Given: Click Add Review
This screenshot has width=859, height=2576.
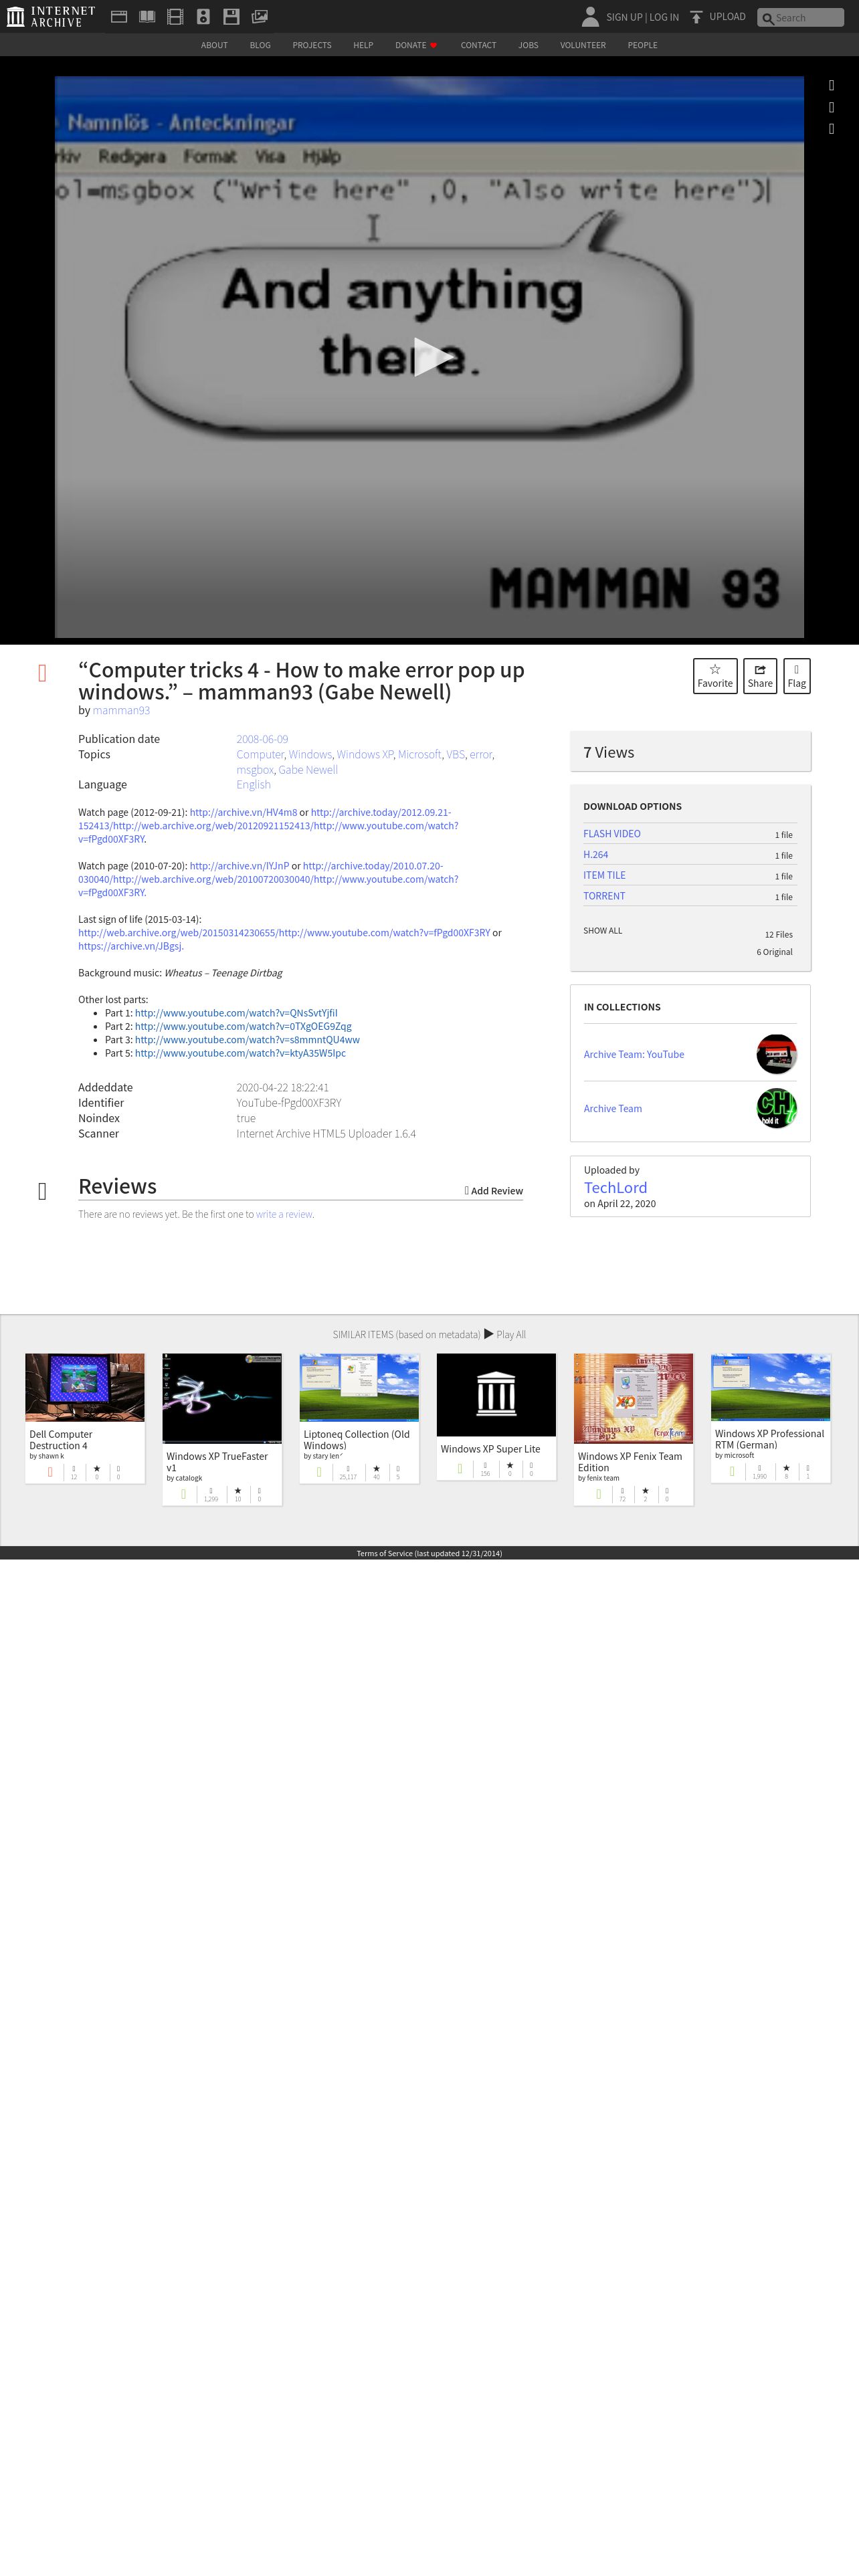Looking at the screenshot, I should click(x=494, y=1191).
